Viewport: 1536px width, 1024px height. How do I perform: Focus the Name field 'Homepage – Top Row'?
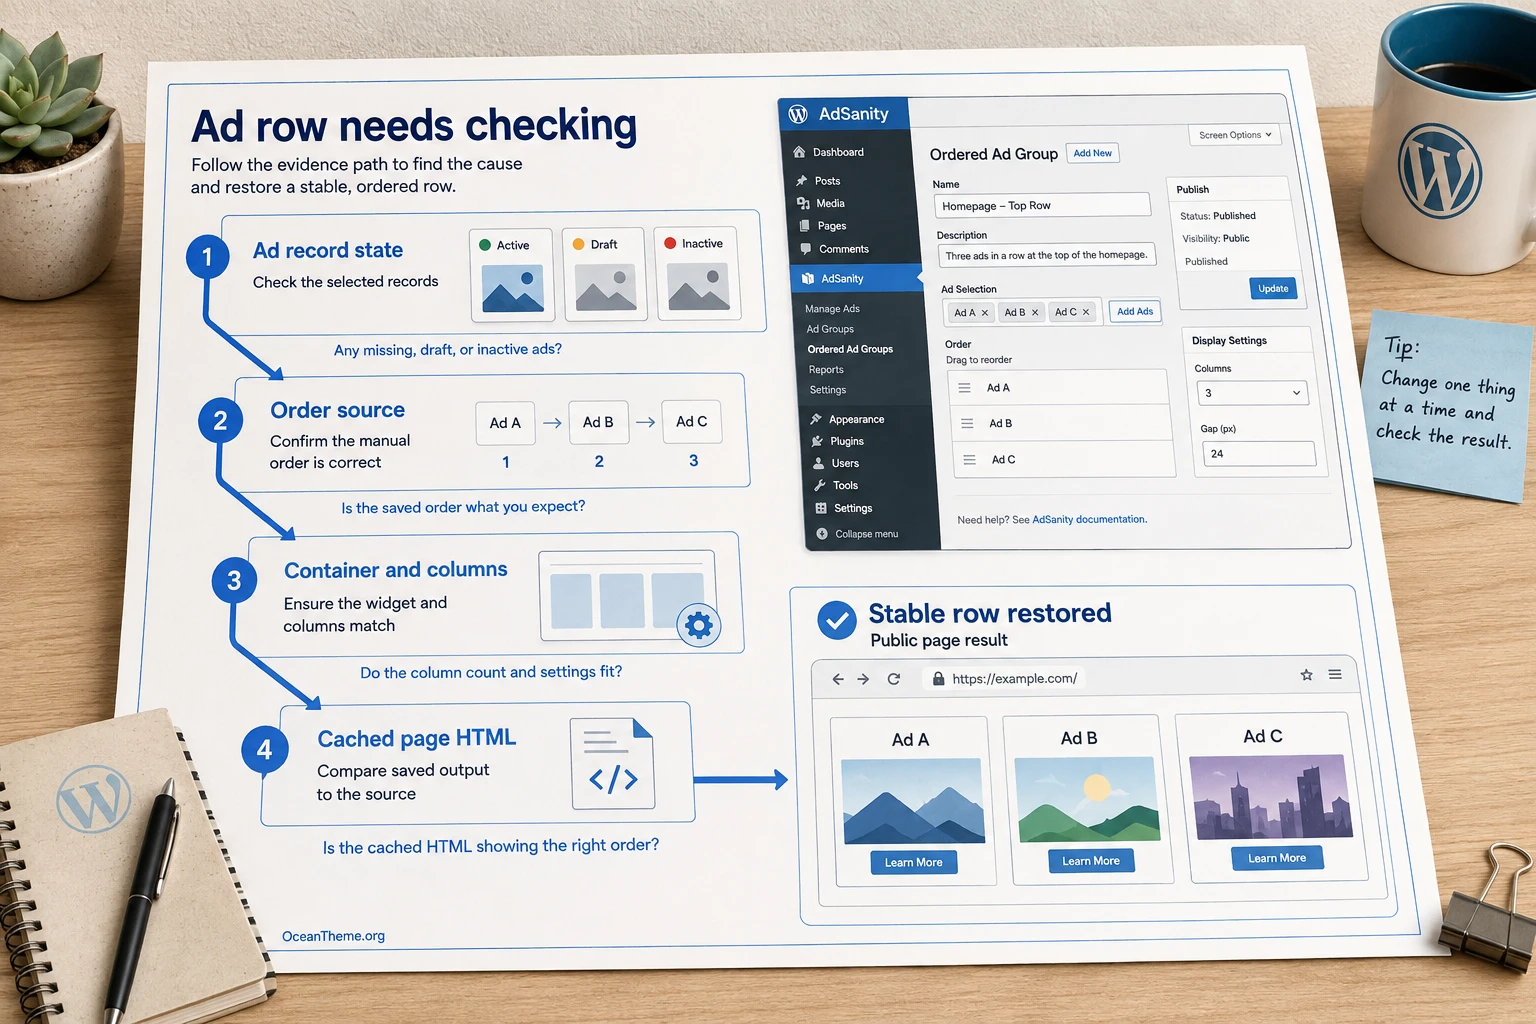(1042, 205)
